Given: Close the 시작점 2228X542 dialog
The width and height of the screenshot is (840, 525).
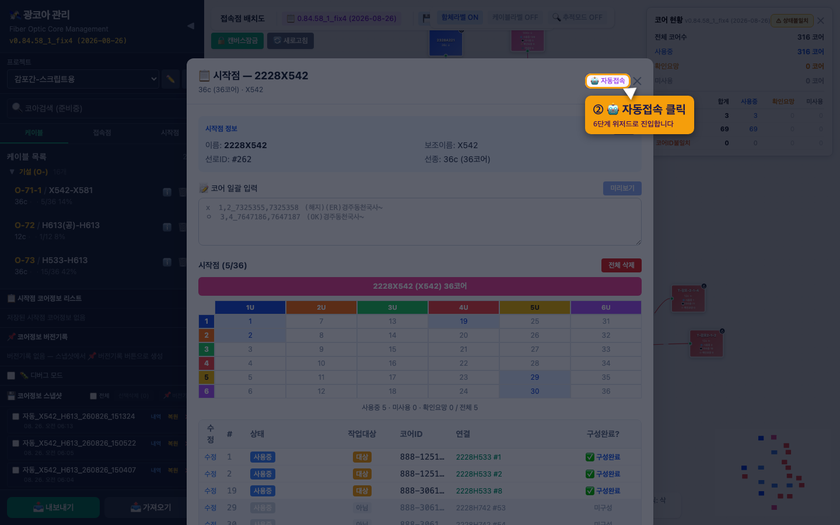Looking at the screenshot, I should (x=637, y=81).
